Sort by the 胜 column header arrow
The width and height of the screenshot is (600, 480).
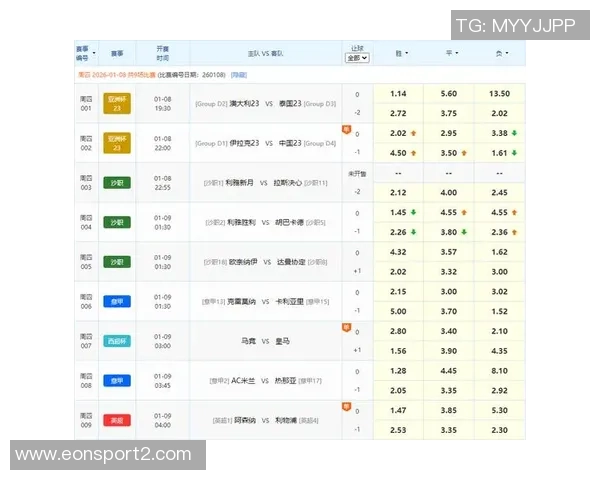406,53
